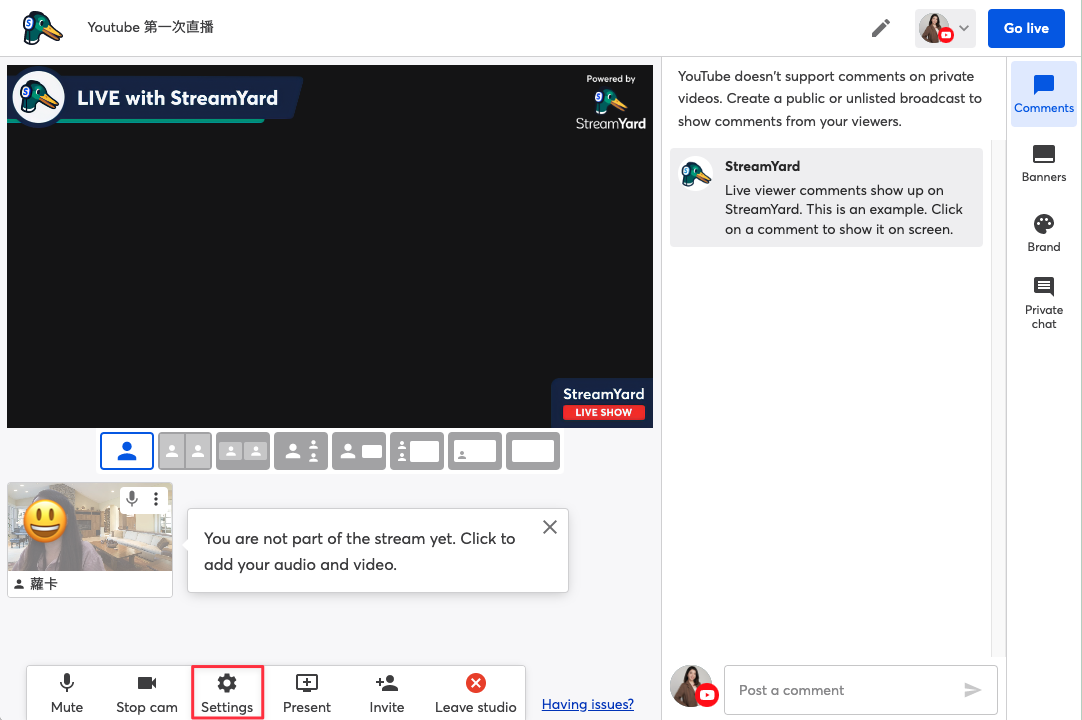Click Leave studio
The image size is (1082, 720).
[x=475, y=693]
